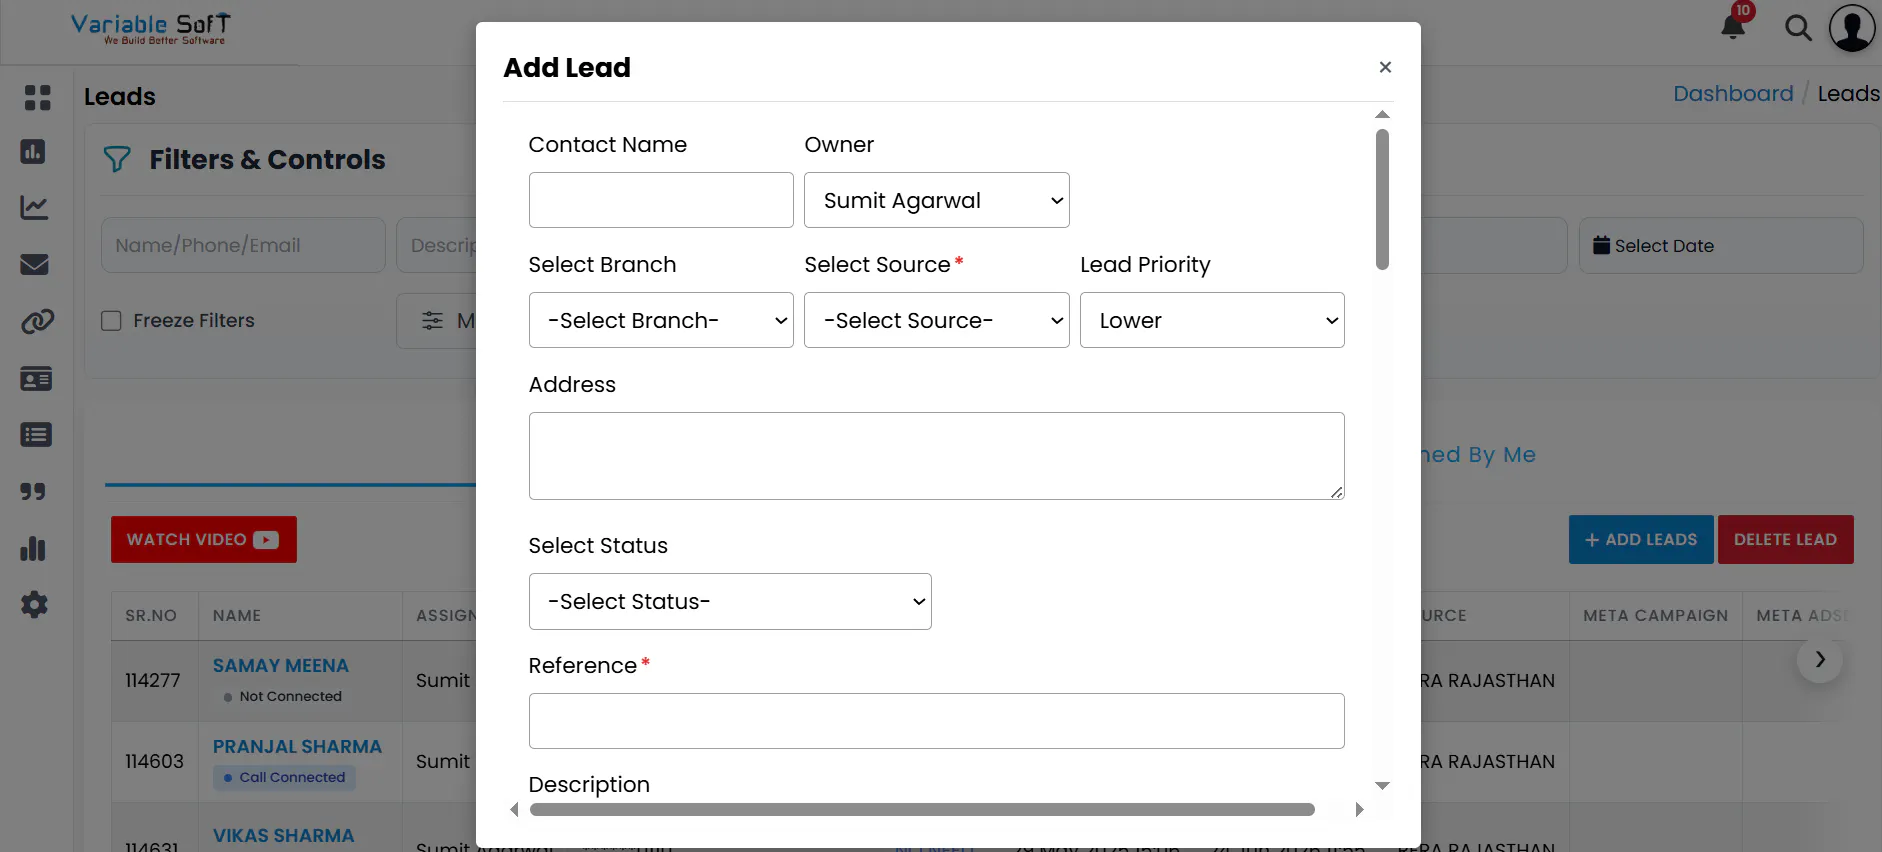Open the user profile avatar
The width and height of the screenshot is (1882, 852).
point(1852,27)
